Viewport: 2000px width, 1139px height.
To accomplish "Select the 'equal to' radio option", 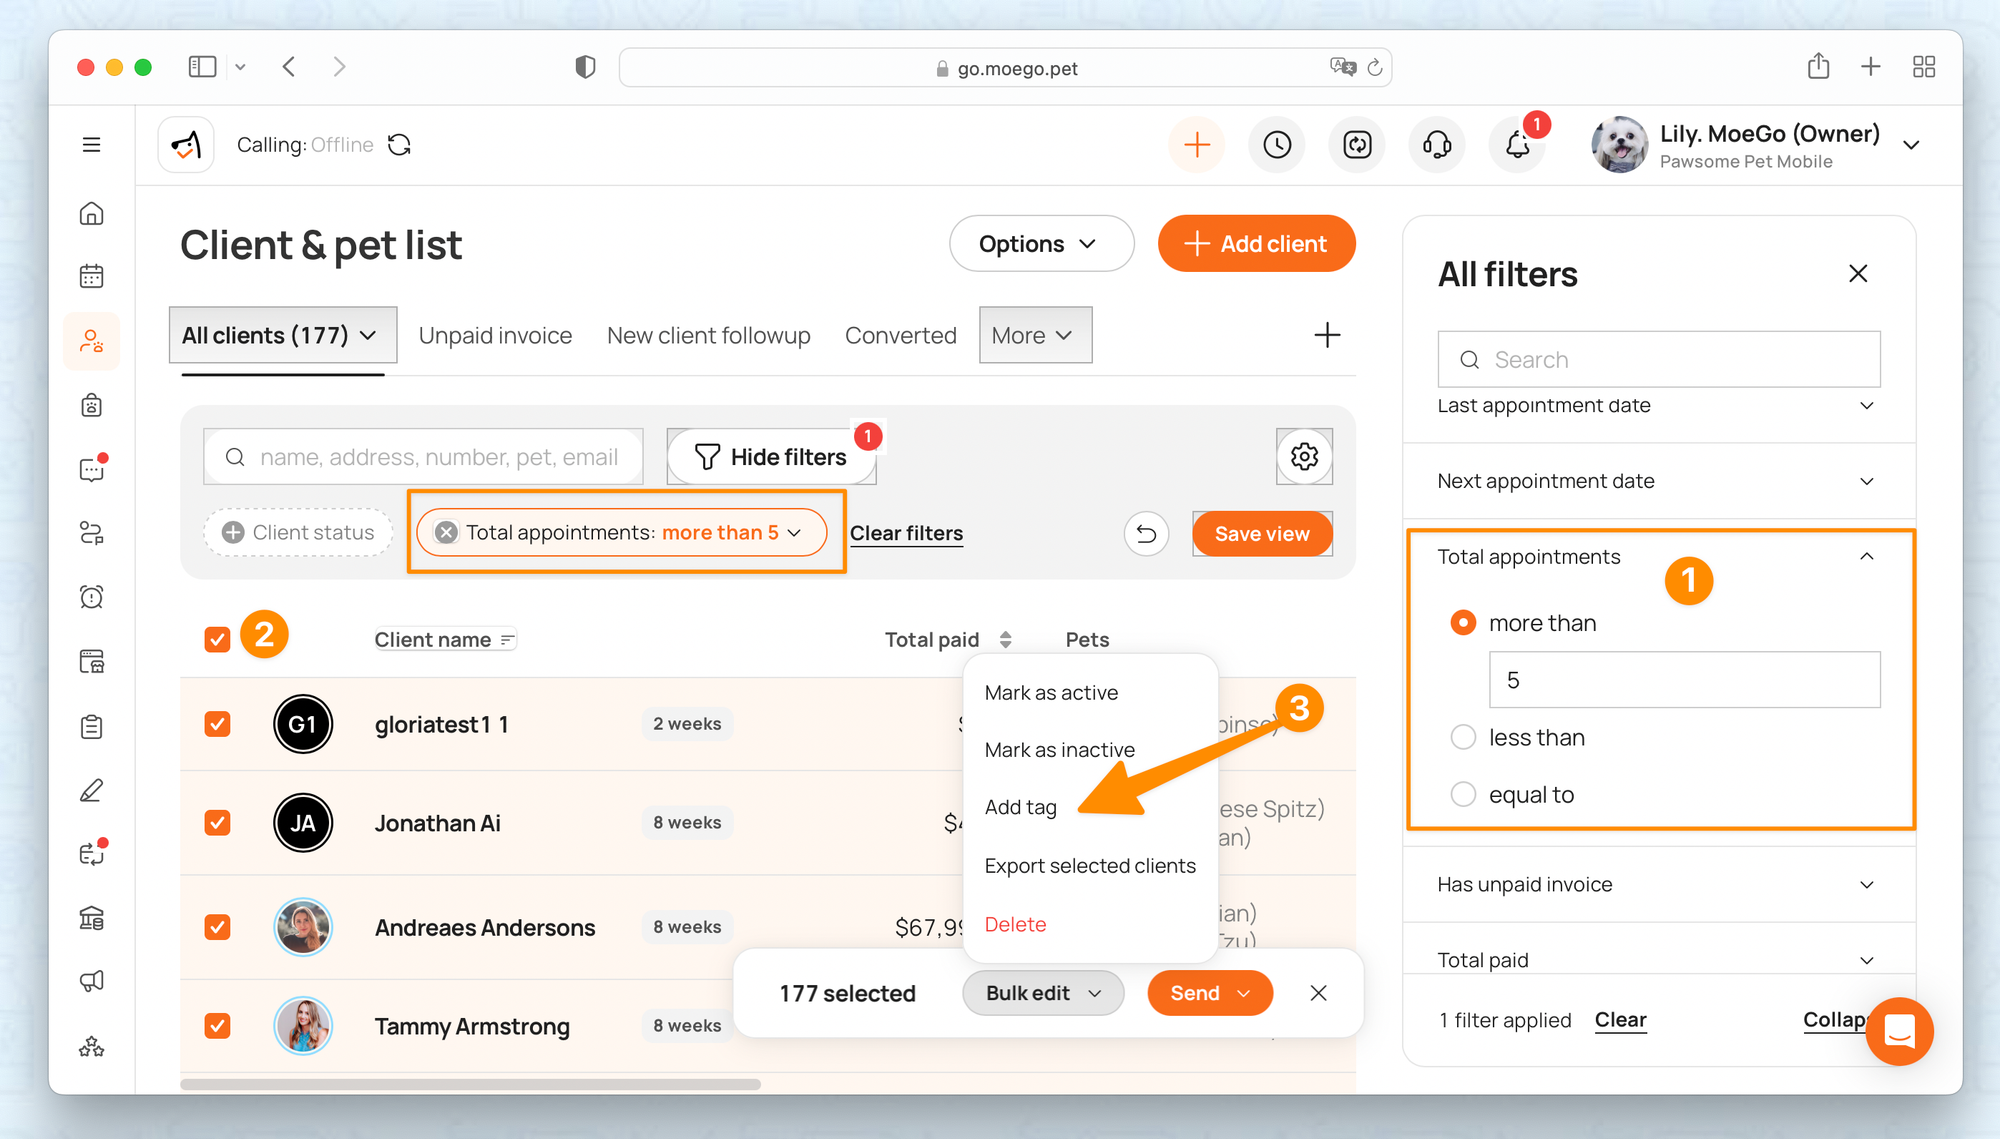I will click(1463, 795).
